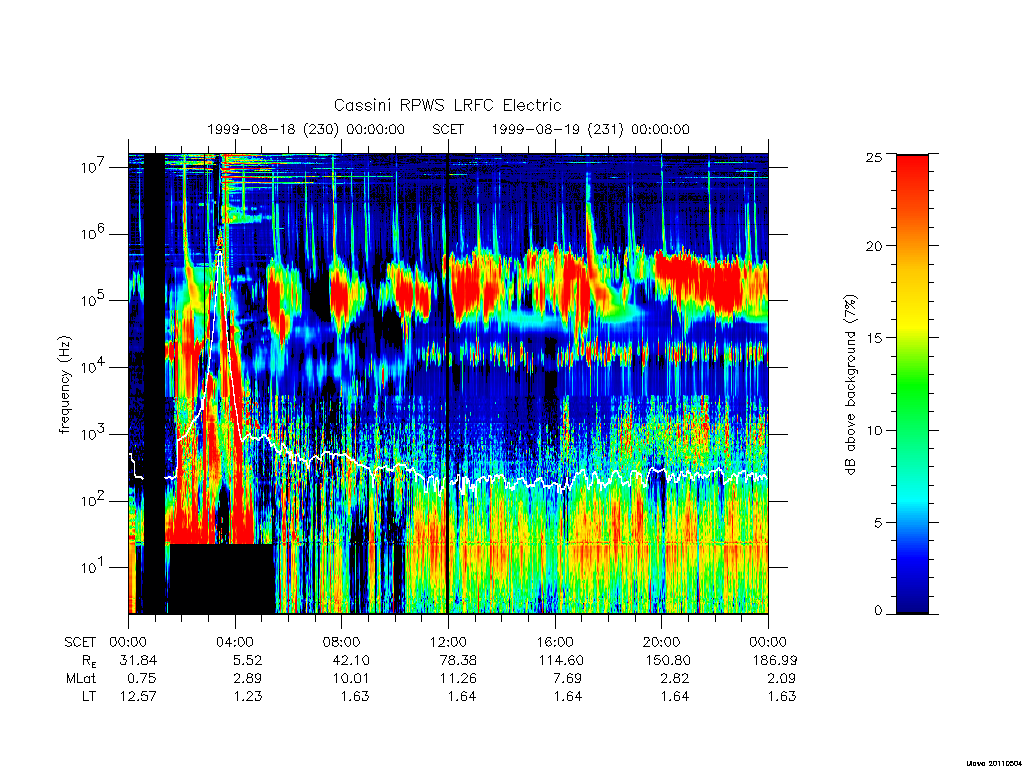Image resolution: width=1024 pixels, height=768 pixels.
Task: Click the frequency tick label 10^2
Action: pyautogui.click(x=94, y=500)
